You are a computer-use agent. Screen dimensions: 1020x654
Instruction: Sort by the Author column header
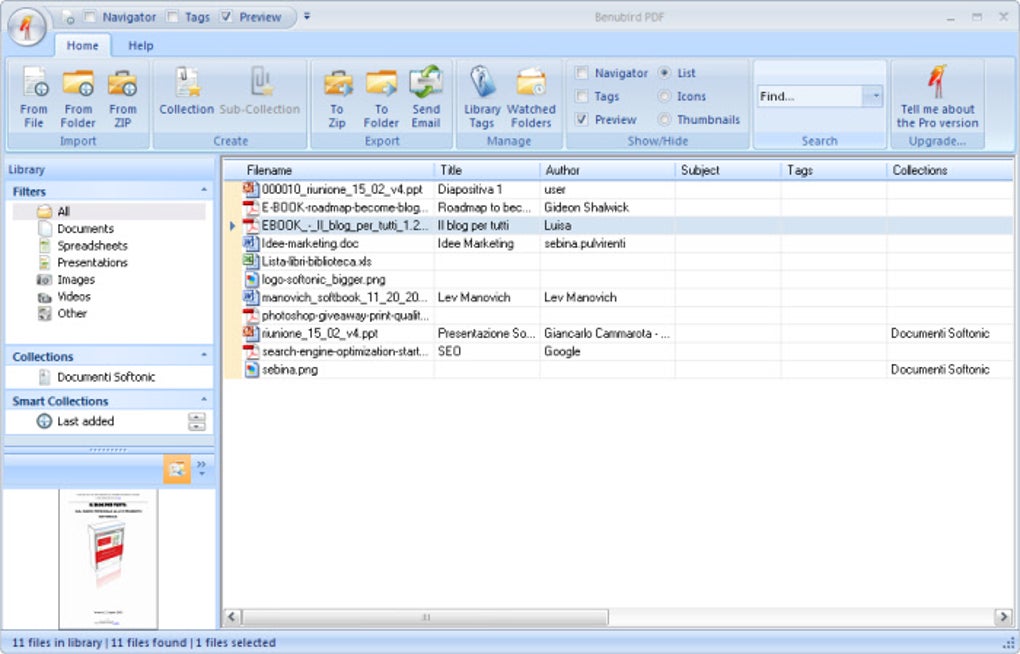(608, 170)
